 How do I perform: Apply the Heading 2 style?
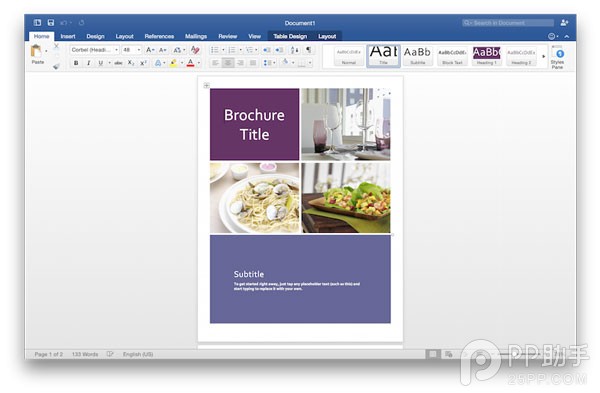click(521, 56)
